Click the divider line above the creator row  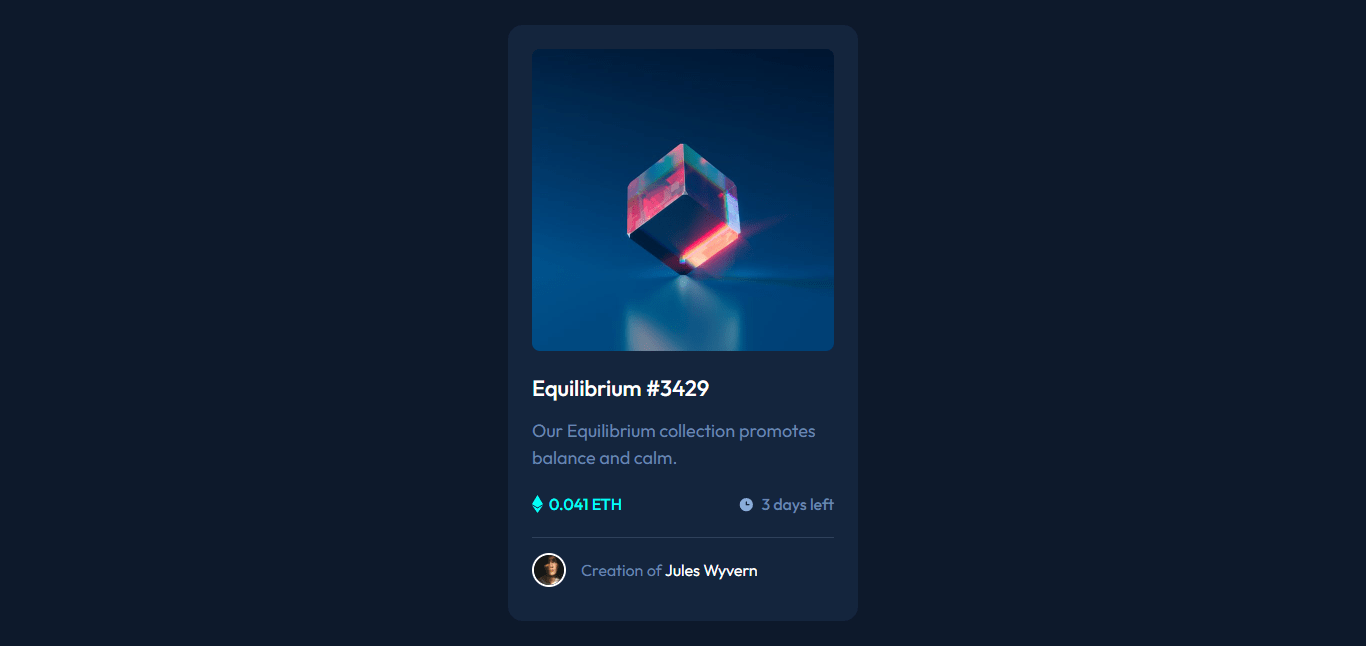coord(683,538)
